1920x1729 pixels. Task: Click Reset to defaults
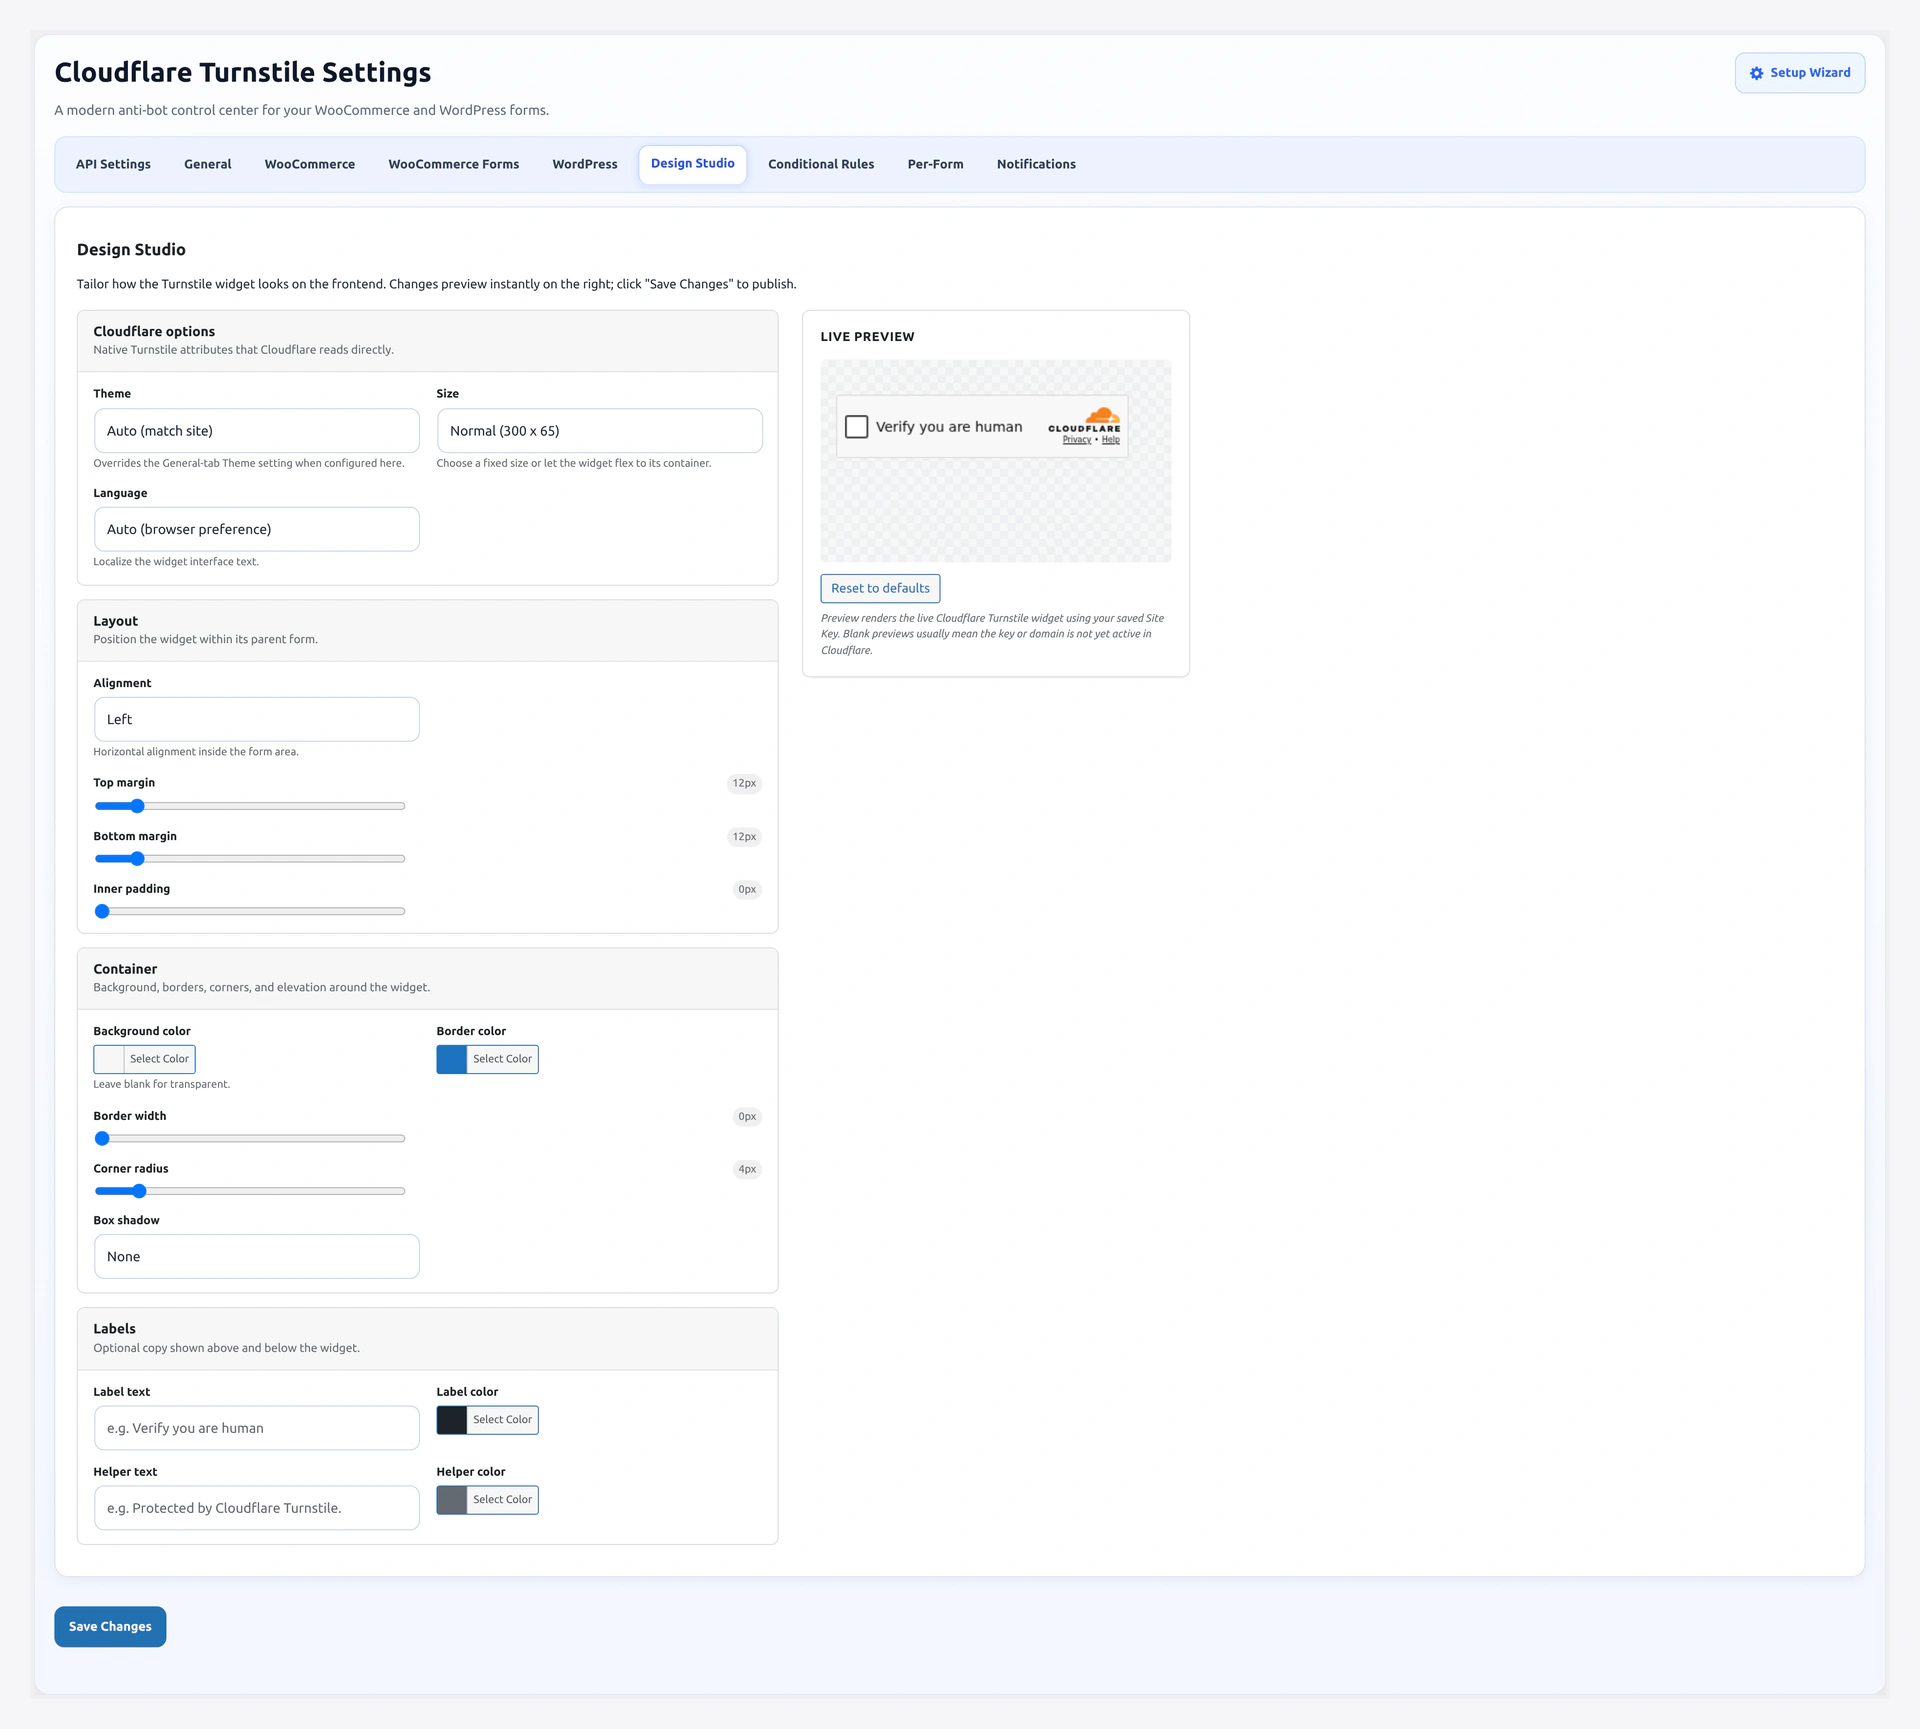pos(880,588)
